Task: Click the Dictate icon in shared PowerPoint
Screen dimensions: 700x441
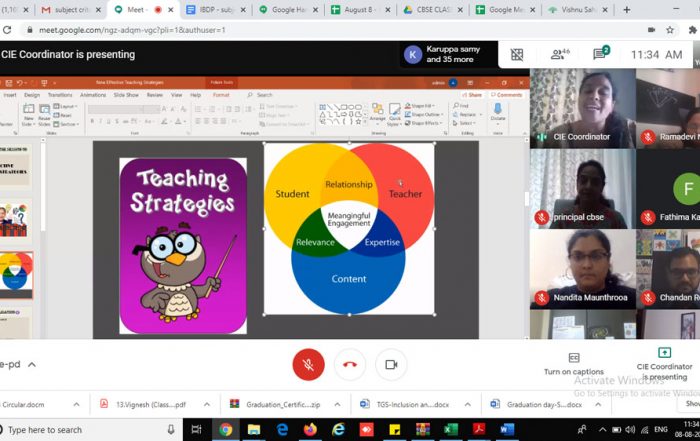Action: 498,112
